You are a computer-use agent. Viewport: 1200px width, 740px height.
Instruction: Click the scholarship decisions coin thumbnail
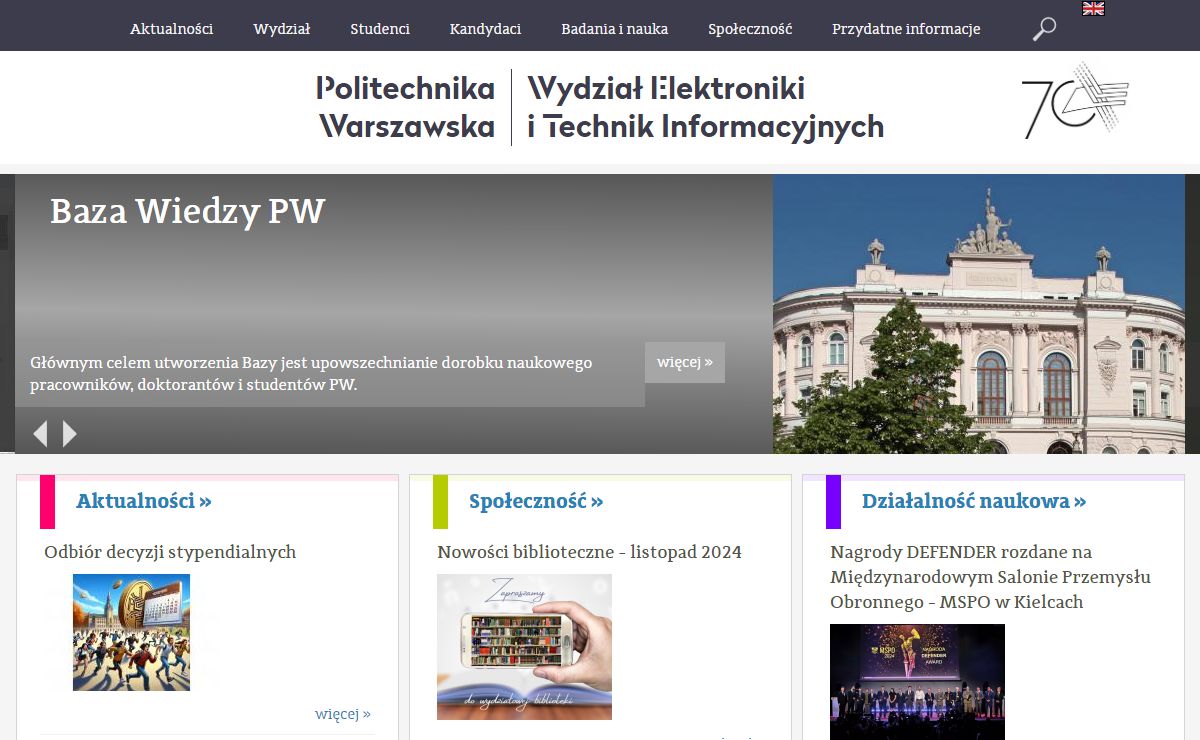pyautogui.click(x=131, y=632)
